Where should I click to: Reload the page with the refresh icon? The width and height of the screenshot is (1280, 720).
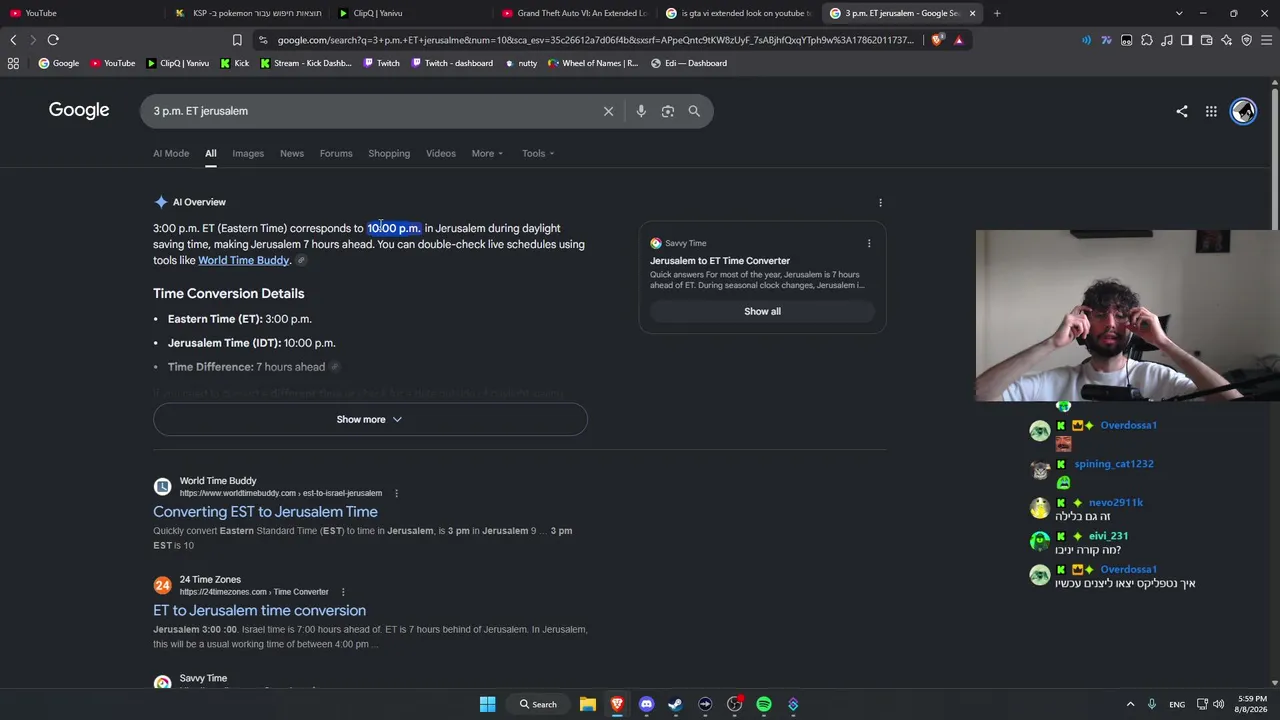coord(53,40)
